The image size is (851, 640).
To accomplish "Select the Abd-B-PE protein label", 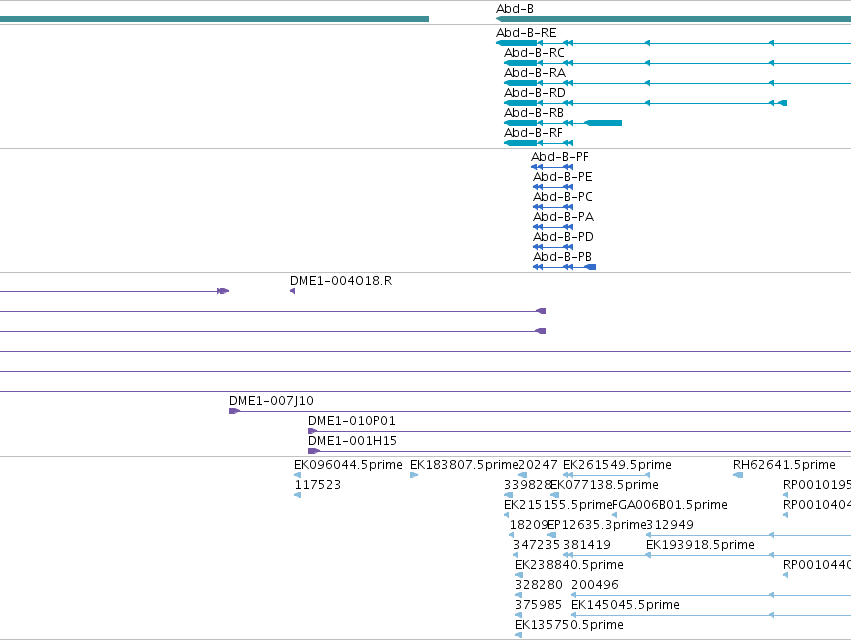I will [x=562, y=177].
